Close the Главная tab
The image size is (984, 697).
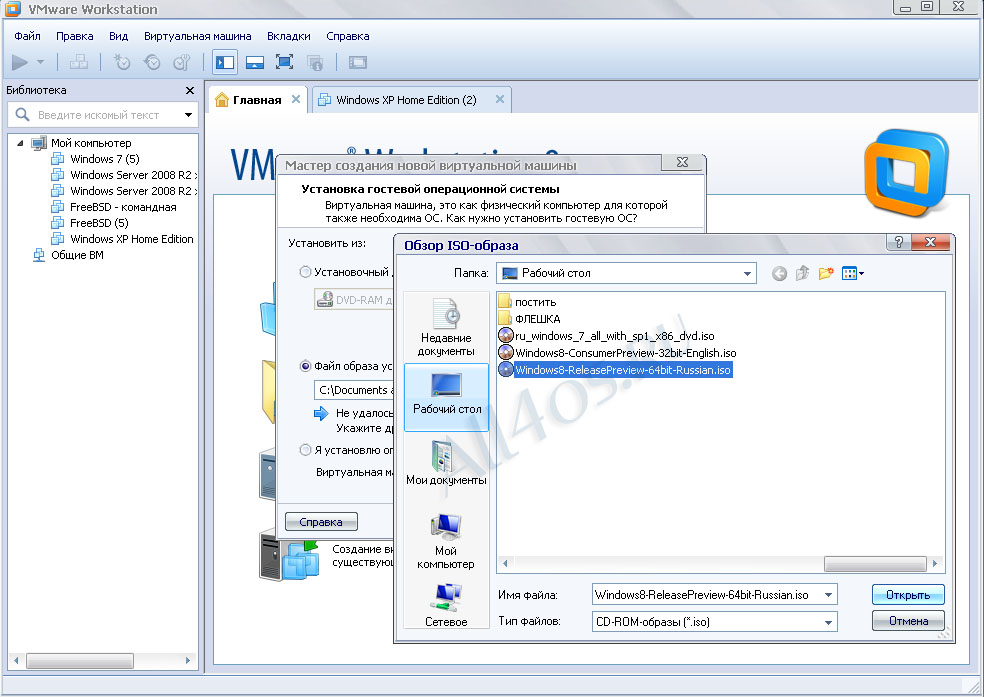coord(296,99)
